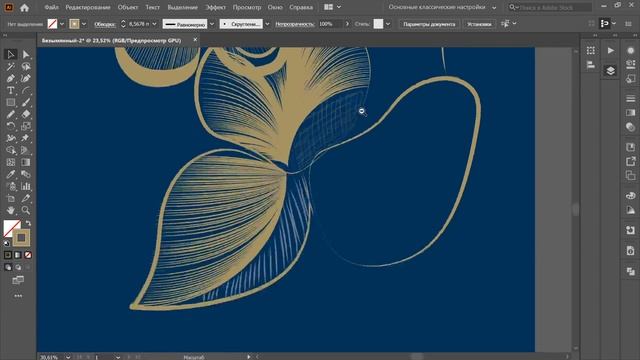
Task: Choose the Eyedropper tool
Action: [x=11, y=174]
